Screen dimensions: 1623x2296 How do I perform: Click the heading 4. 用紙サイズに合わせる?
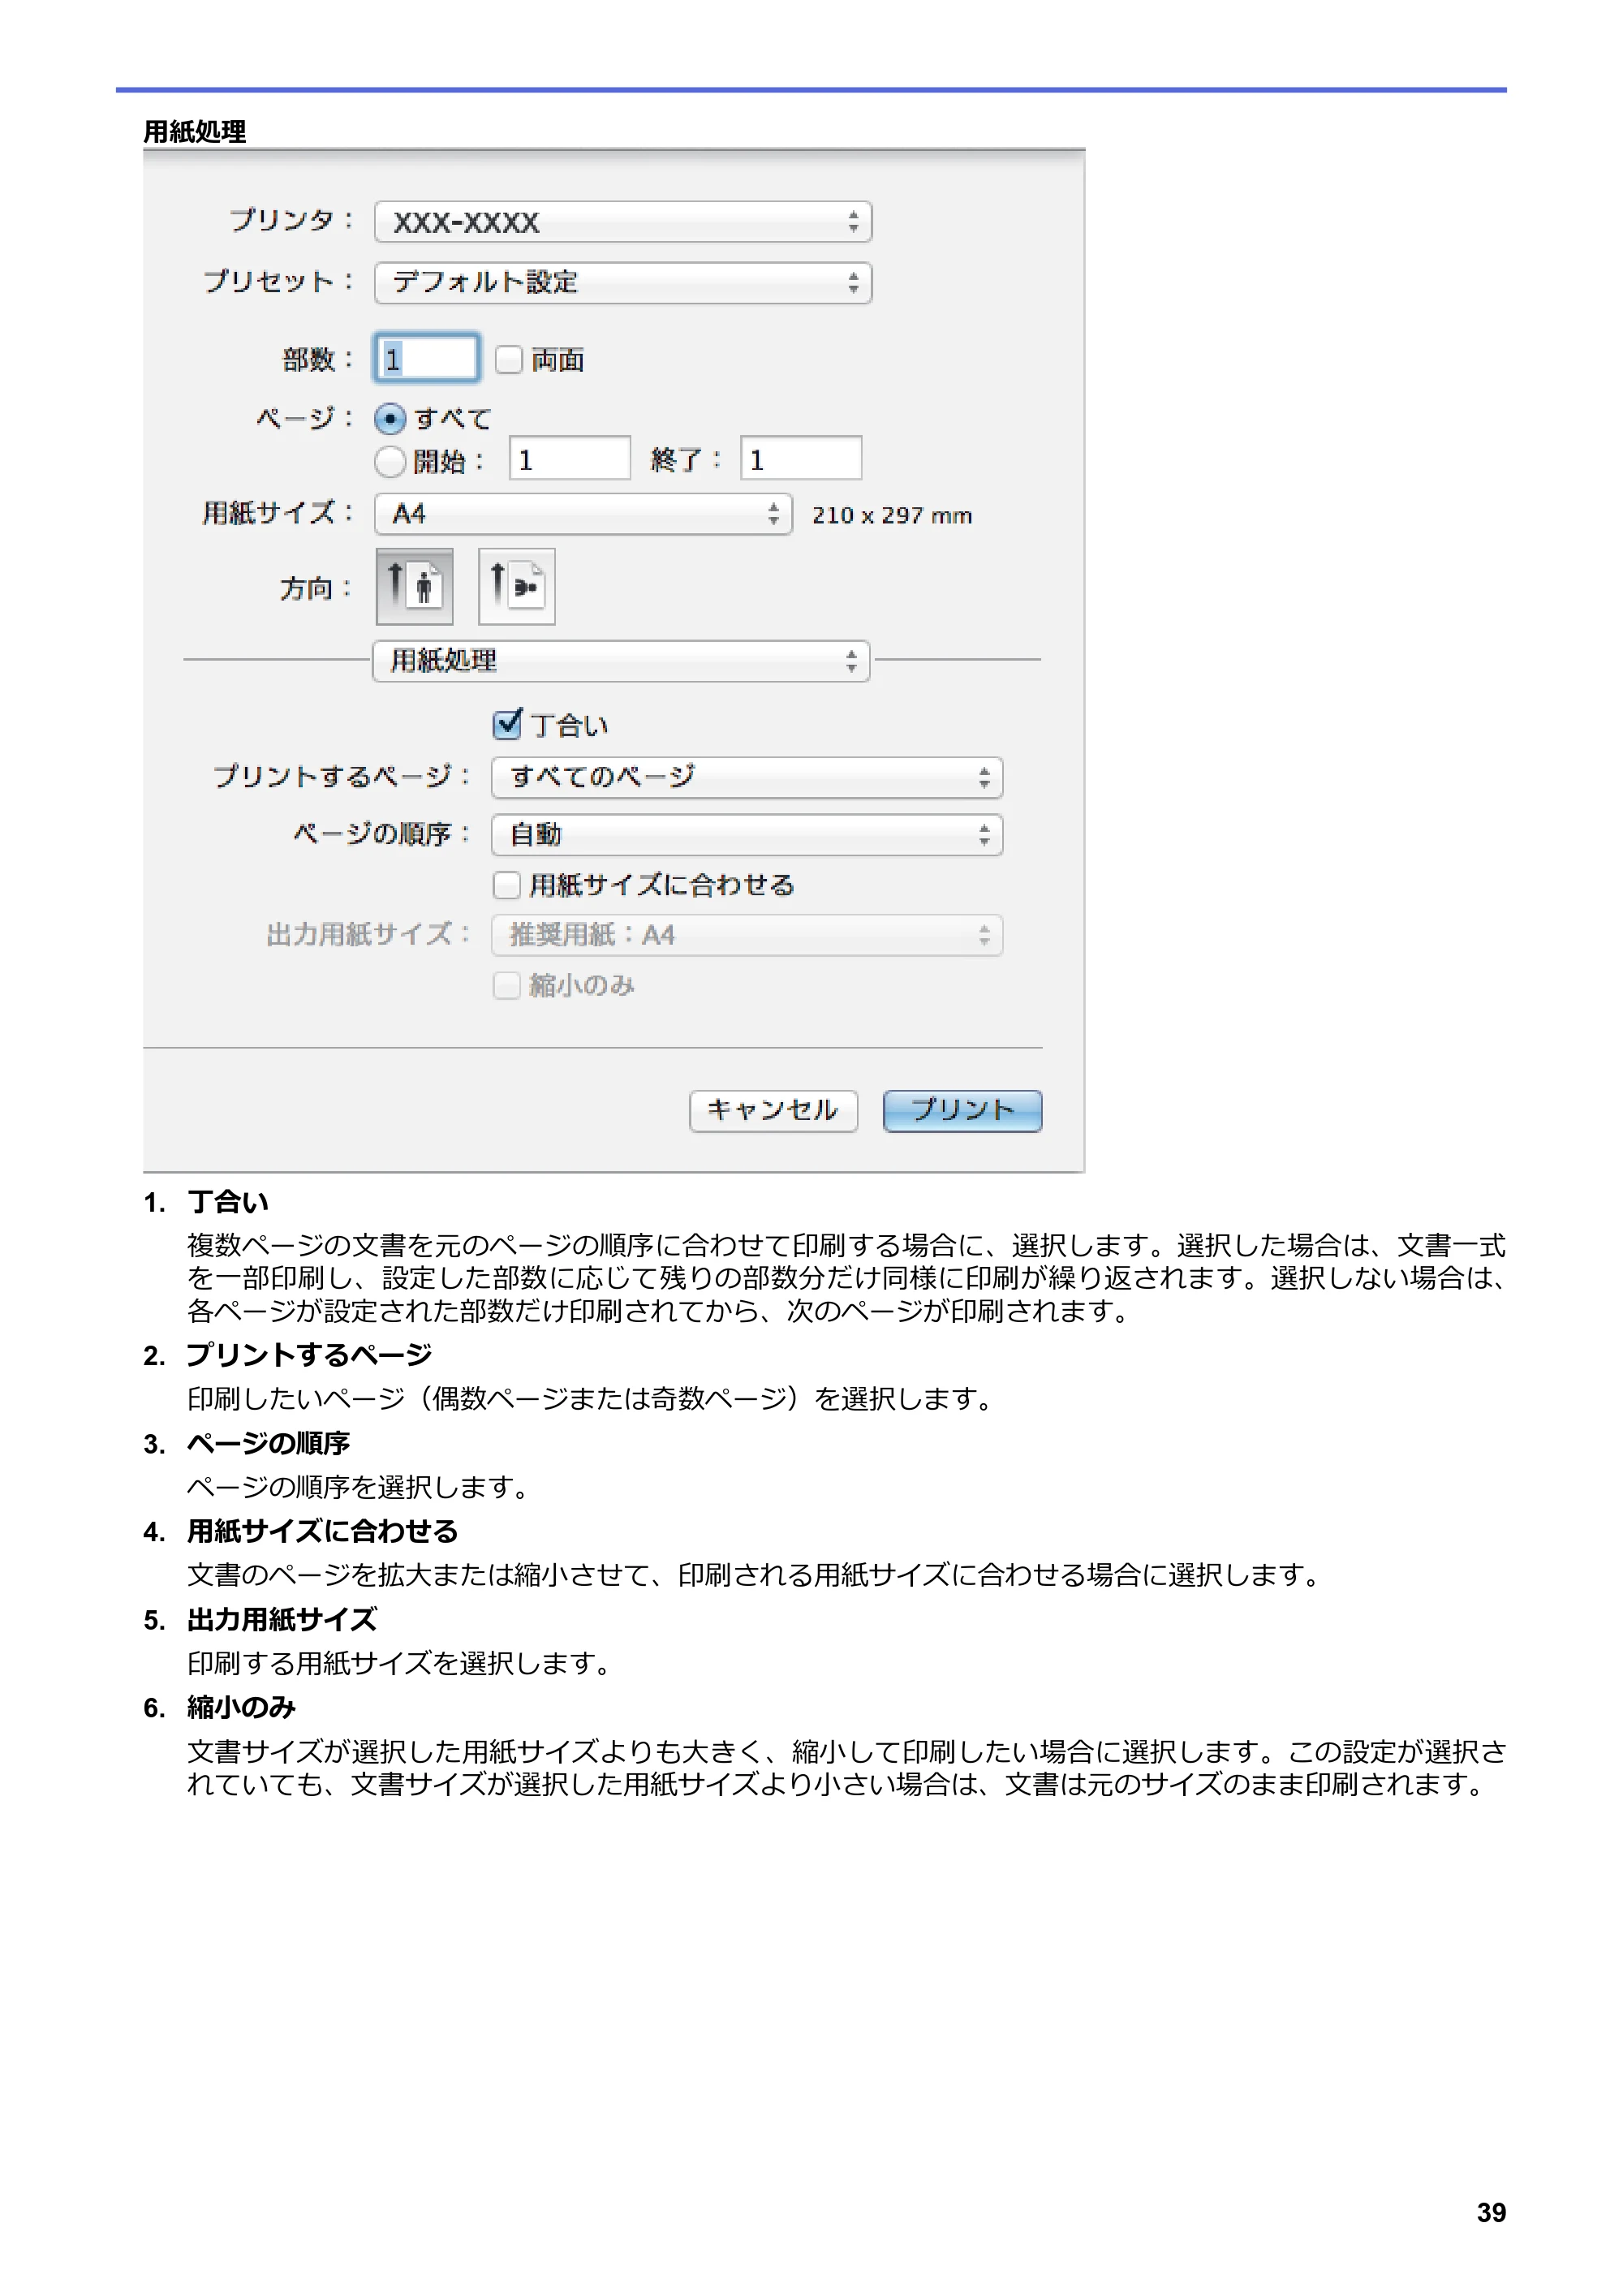(300, 1531)
